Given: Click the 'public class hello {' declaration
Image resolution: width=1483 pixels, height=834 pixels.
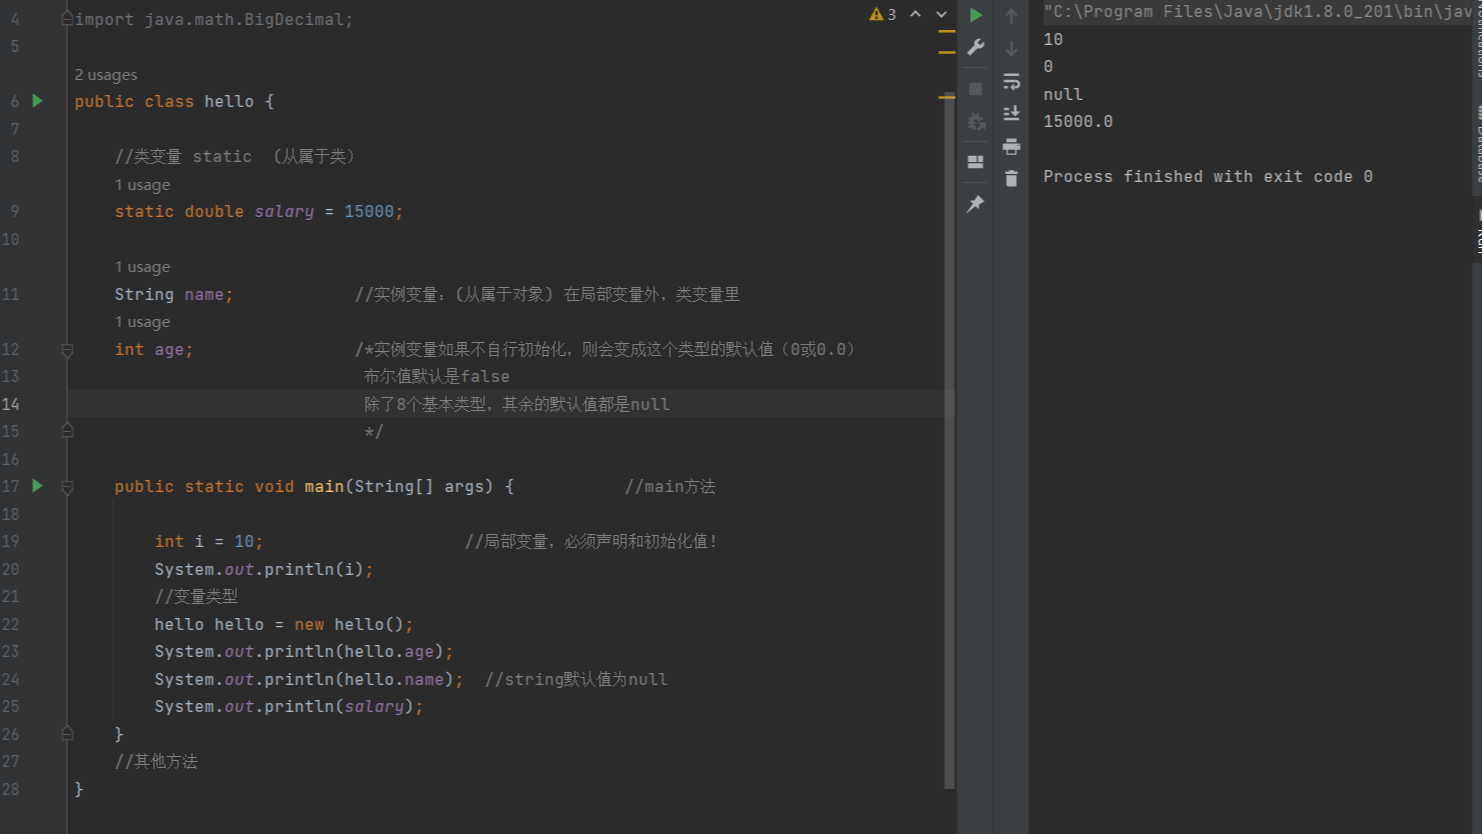Looking at the screenshot, I should [174, 101].
